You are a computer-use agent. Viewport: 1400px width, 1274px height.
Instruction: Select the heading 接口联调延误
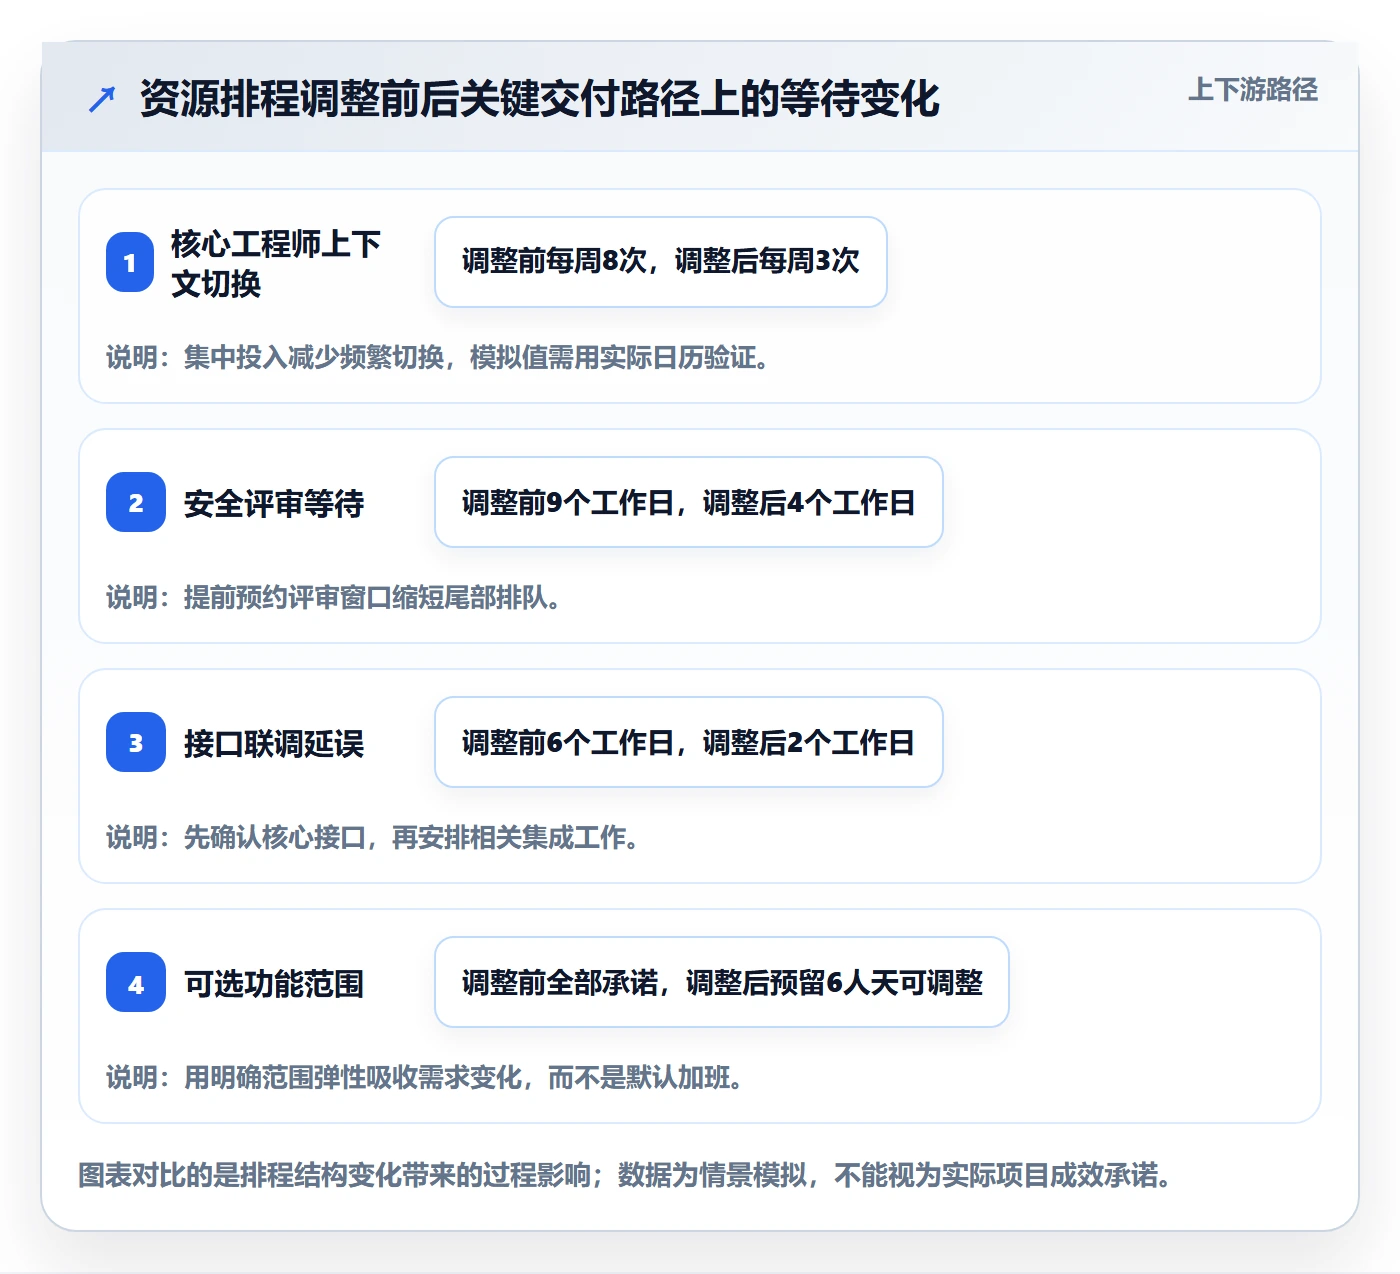[x=274, y=743]
